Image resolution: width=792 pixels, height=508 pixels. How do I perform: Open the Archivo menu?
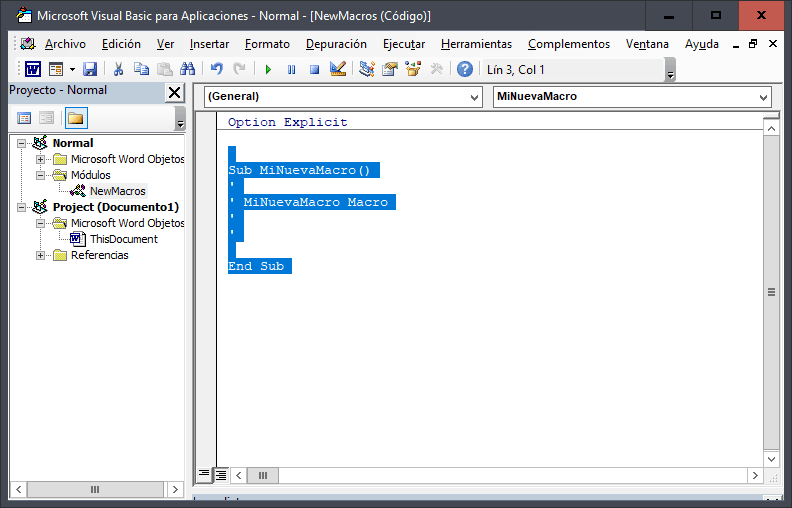click(65, 44)
